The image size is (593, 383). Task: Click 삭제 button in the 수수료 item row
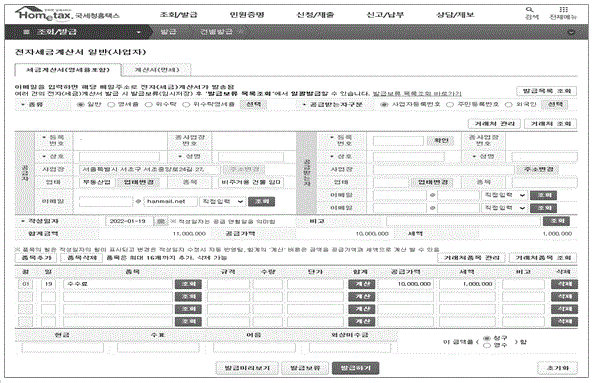click(564, 284)
